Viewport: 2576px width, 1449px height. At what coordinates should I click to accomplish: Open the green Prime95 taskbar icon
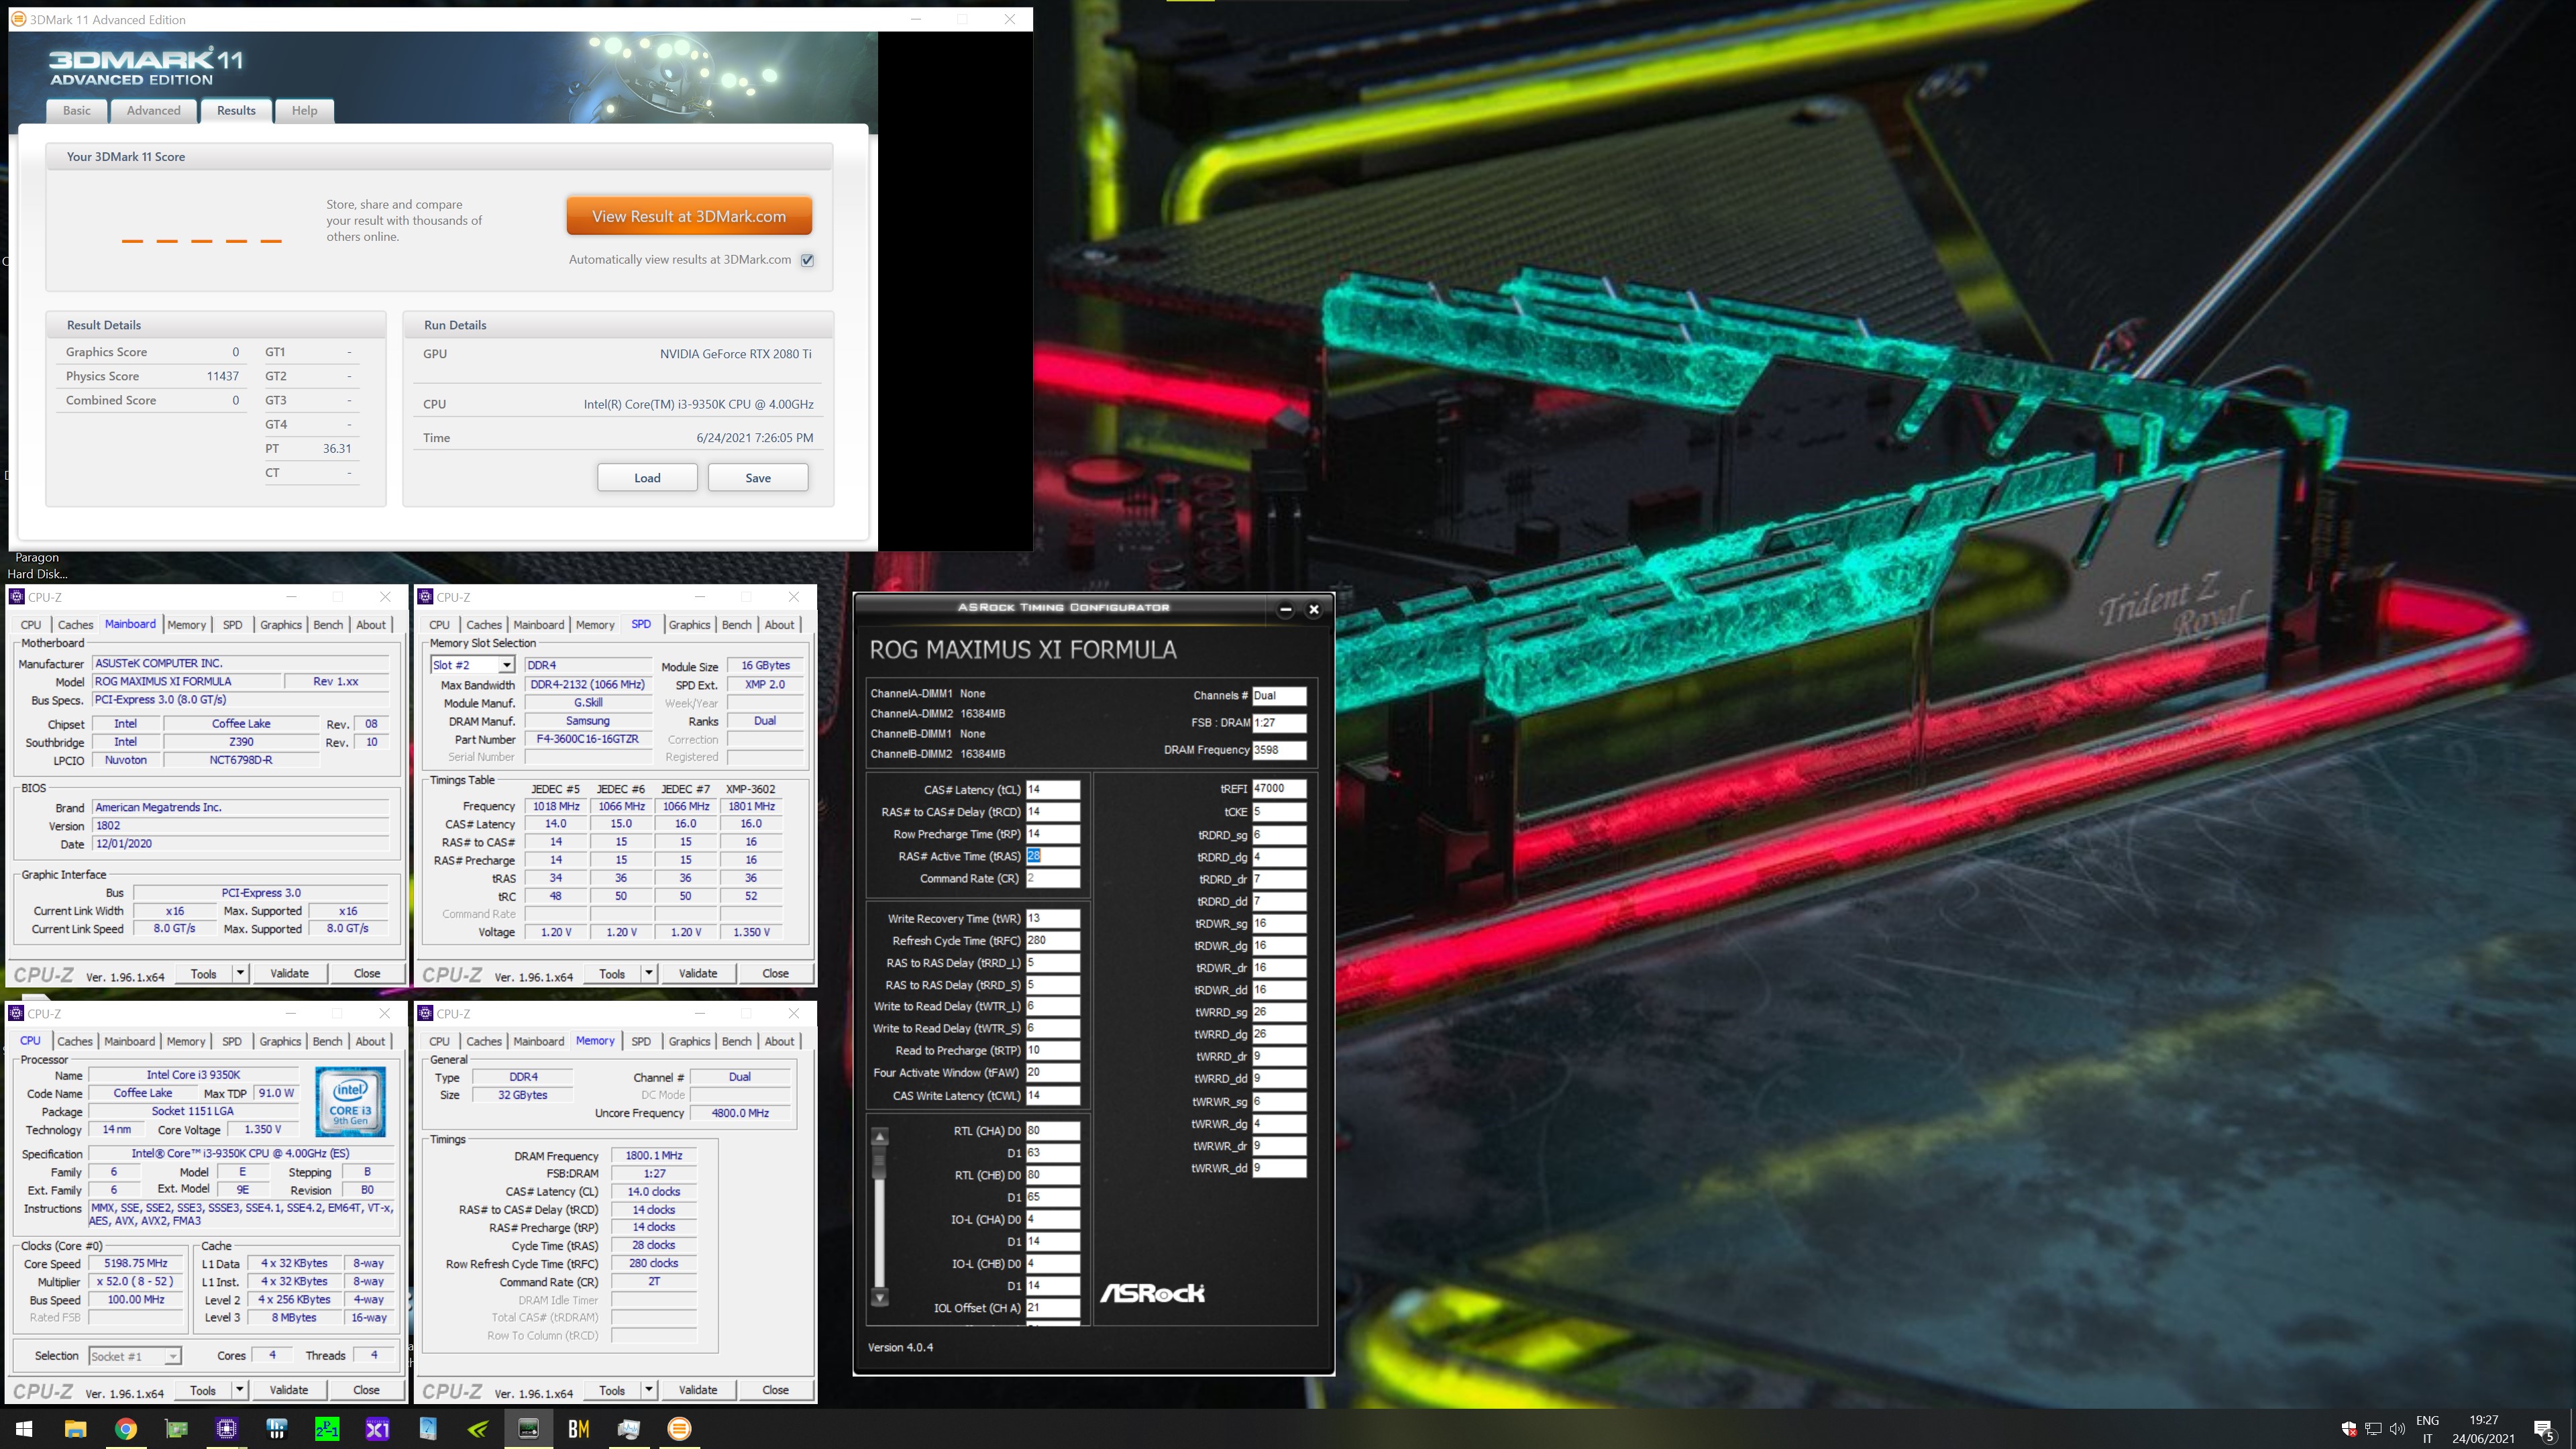327,1428
